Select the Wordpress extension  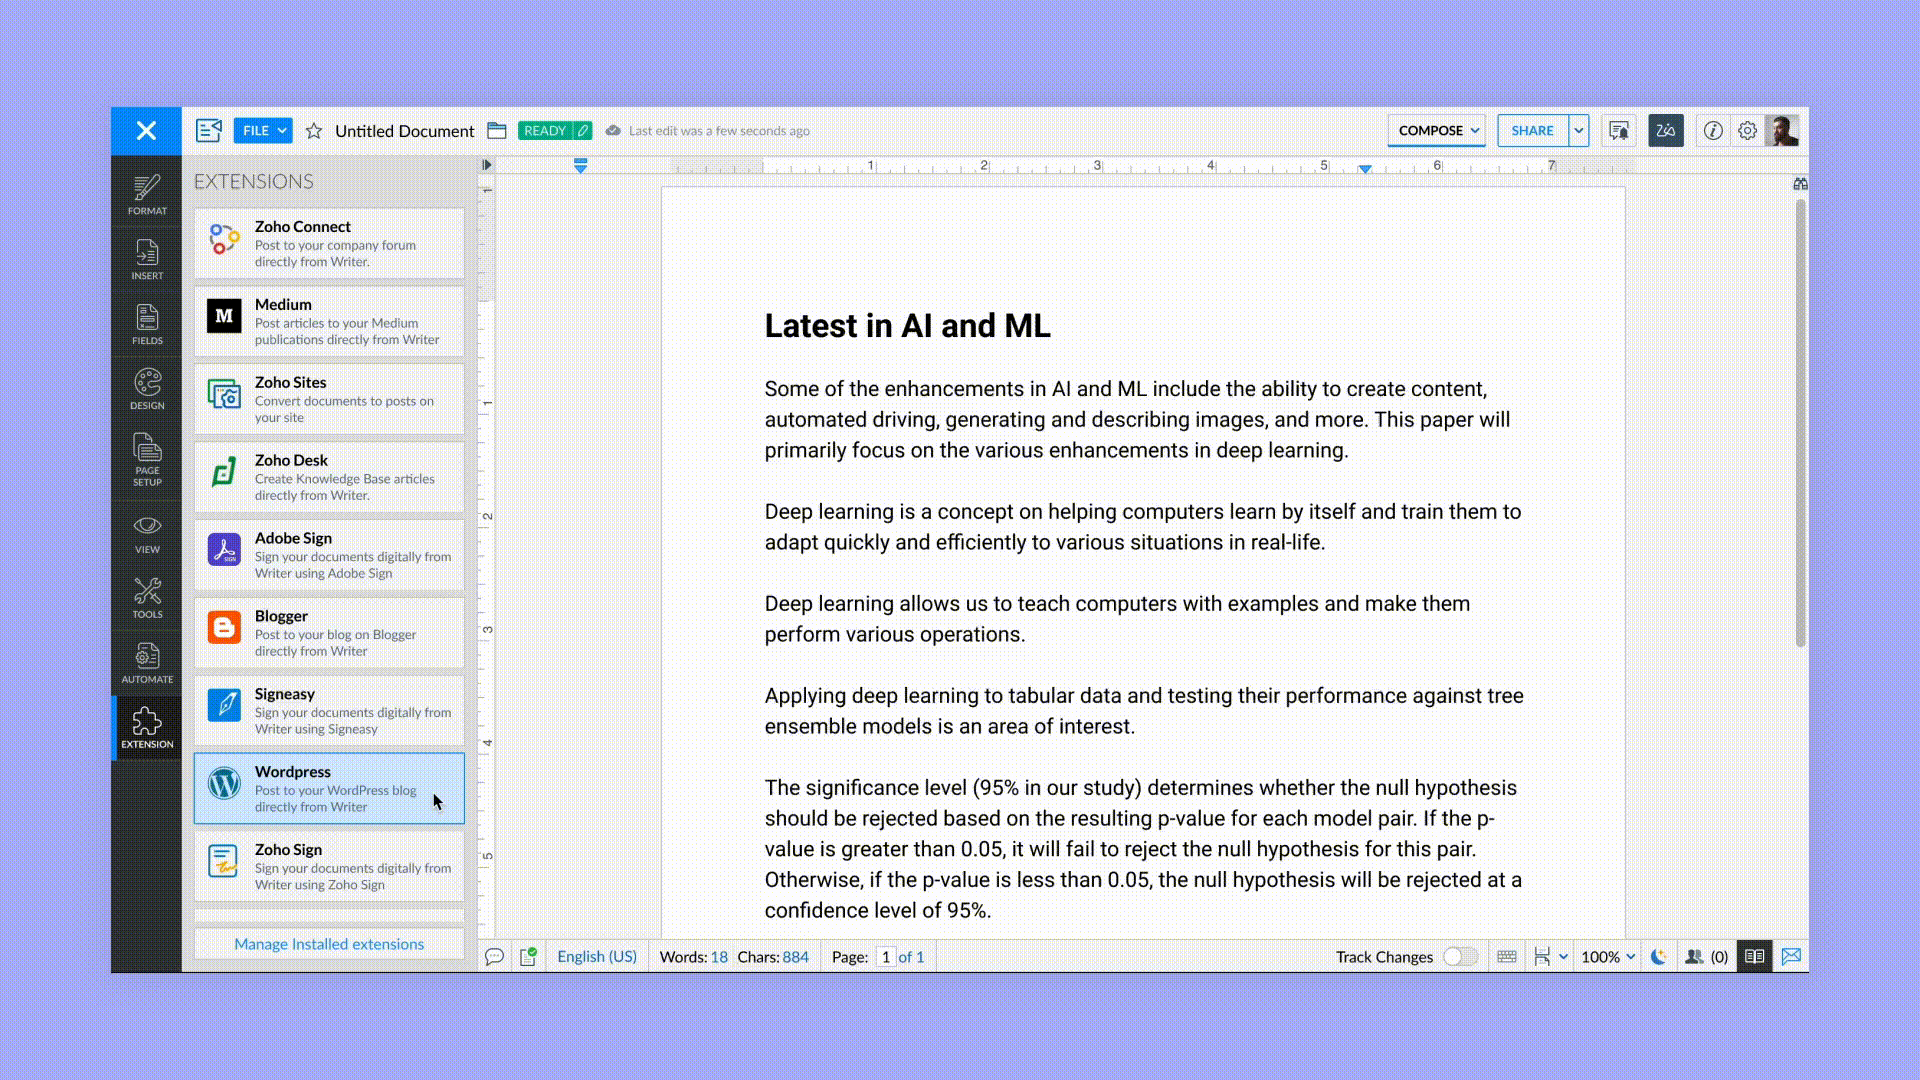[329, 788]
